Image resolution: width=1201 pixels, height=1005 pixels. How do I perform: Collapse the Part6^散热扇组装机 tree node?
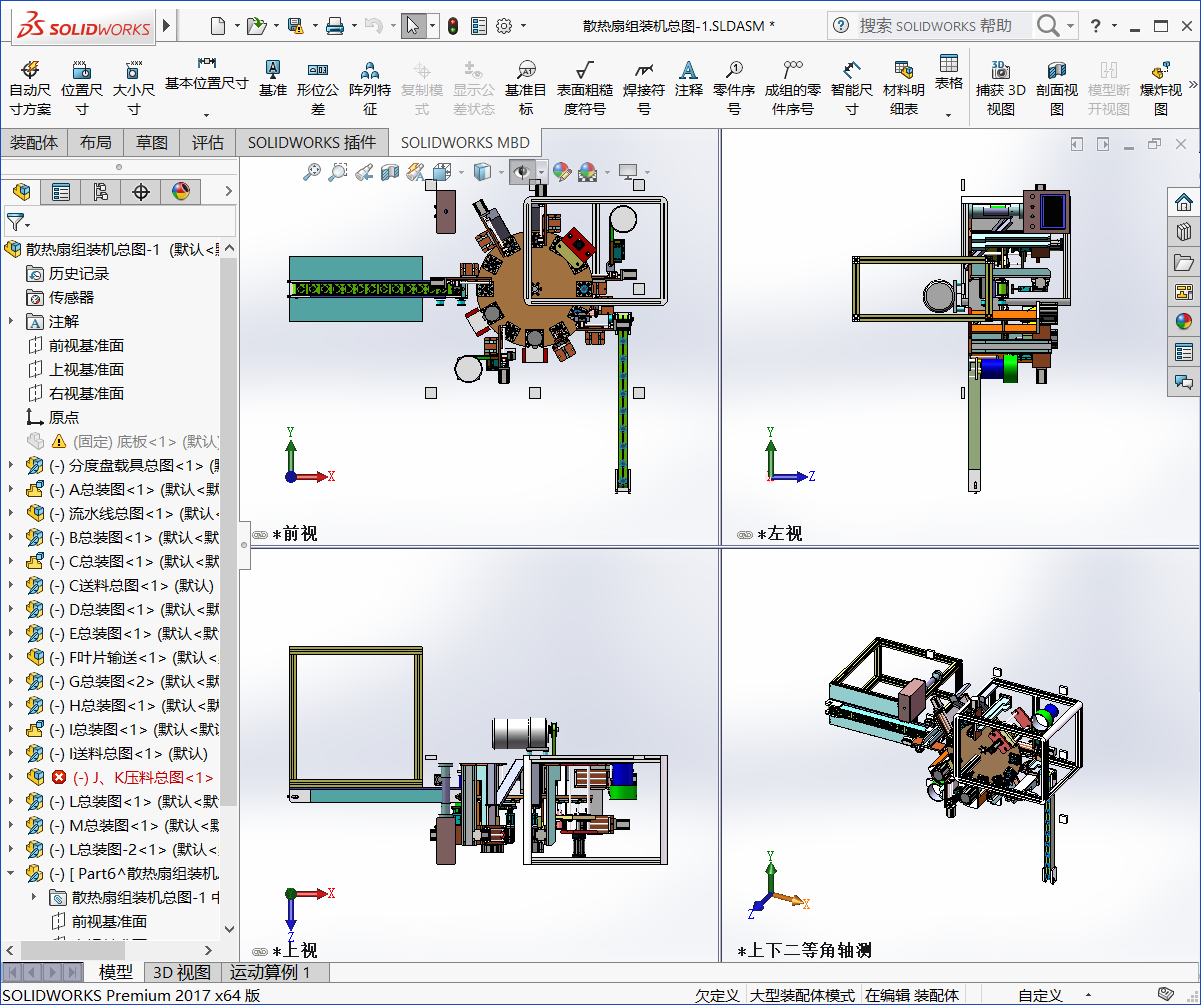click(11, 873)
